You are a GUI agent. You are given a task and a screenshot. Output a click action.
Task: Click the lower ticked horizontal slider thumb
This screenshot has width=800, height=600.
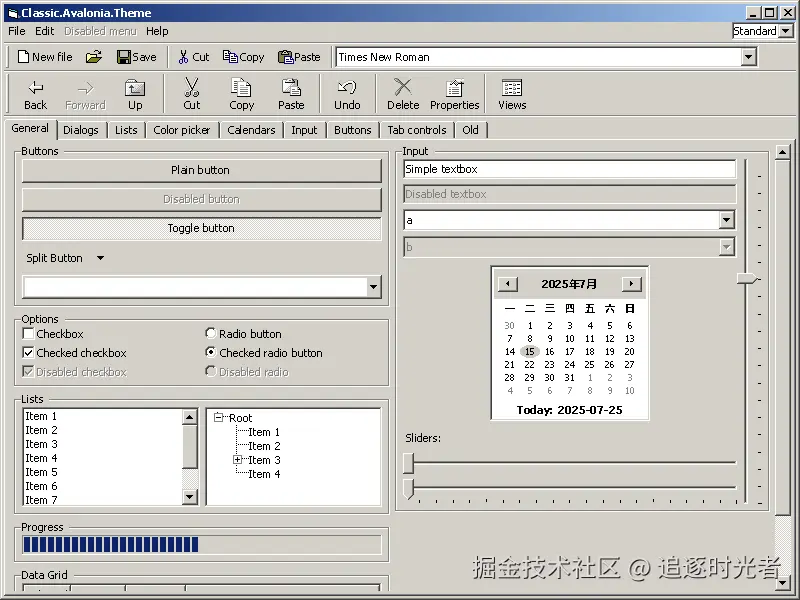click(408, 488)
